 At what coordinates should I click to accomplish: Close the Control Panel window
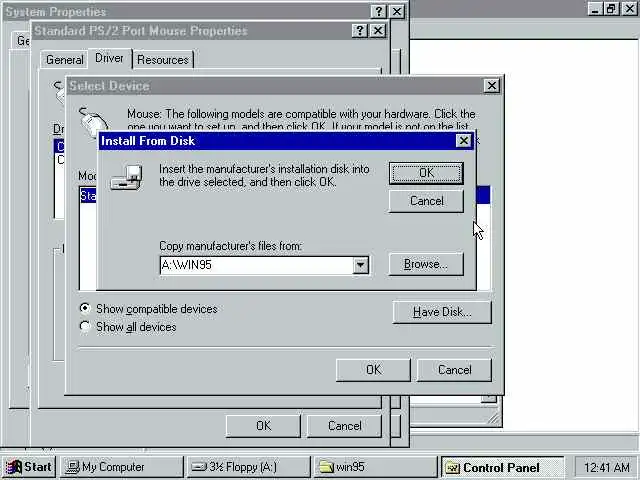pos(630,9)
